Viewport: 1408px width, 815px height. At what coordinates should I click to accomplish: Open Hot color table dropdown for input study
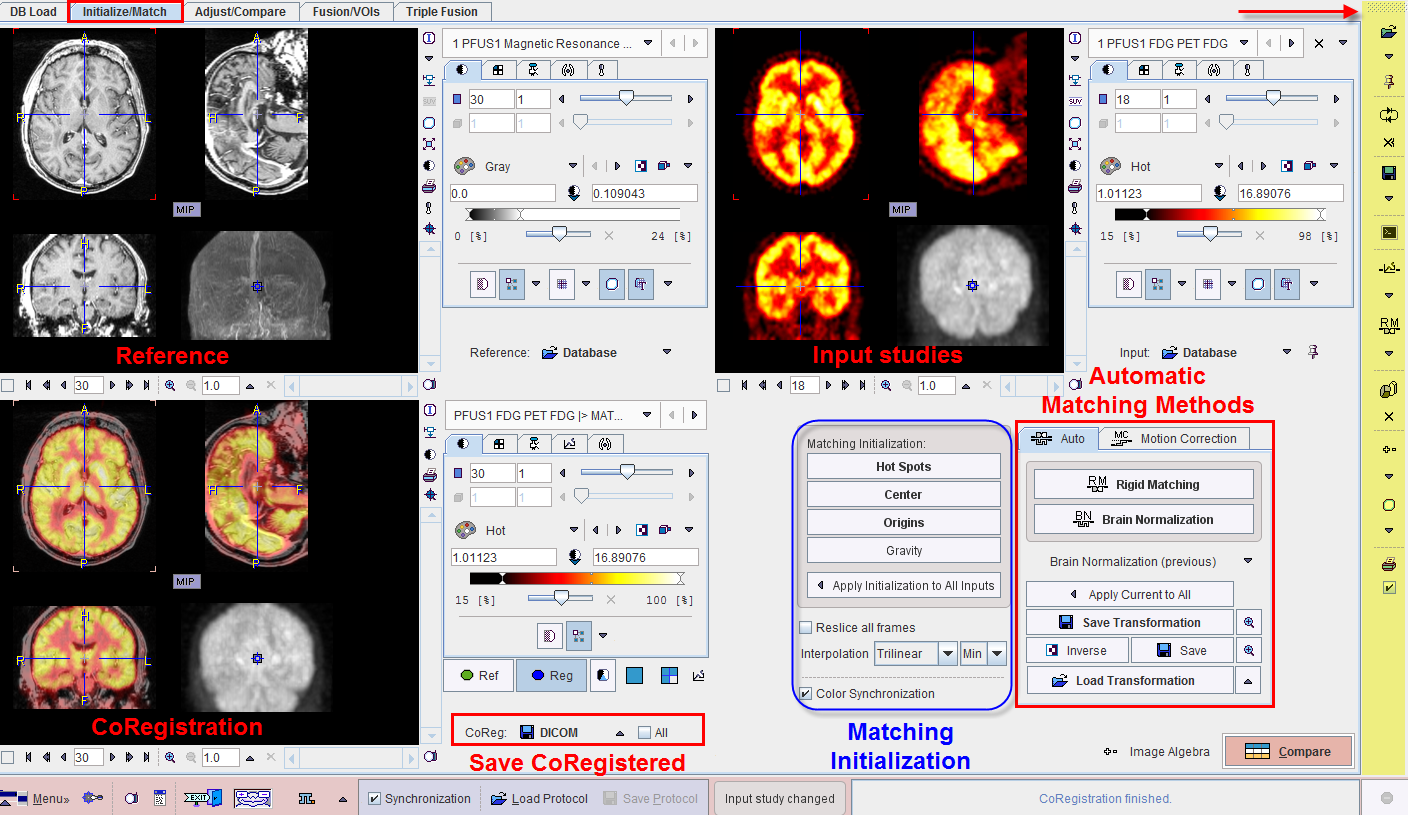click(1219, 167)
